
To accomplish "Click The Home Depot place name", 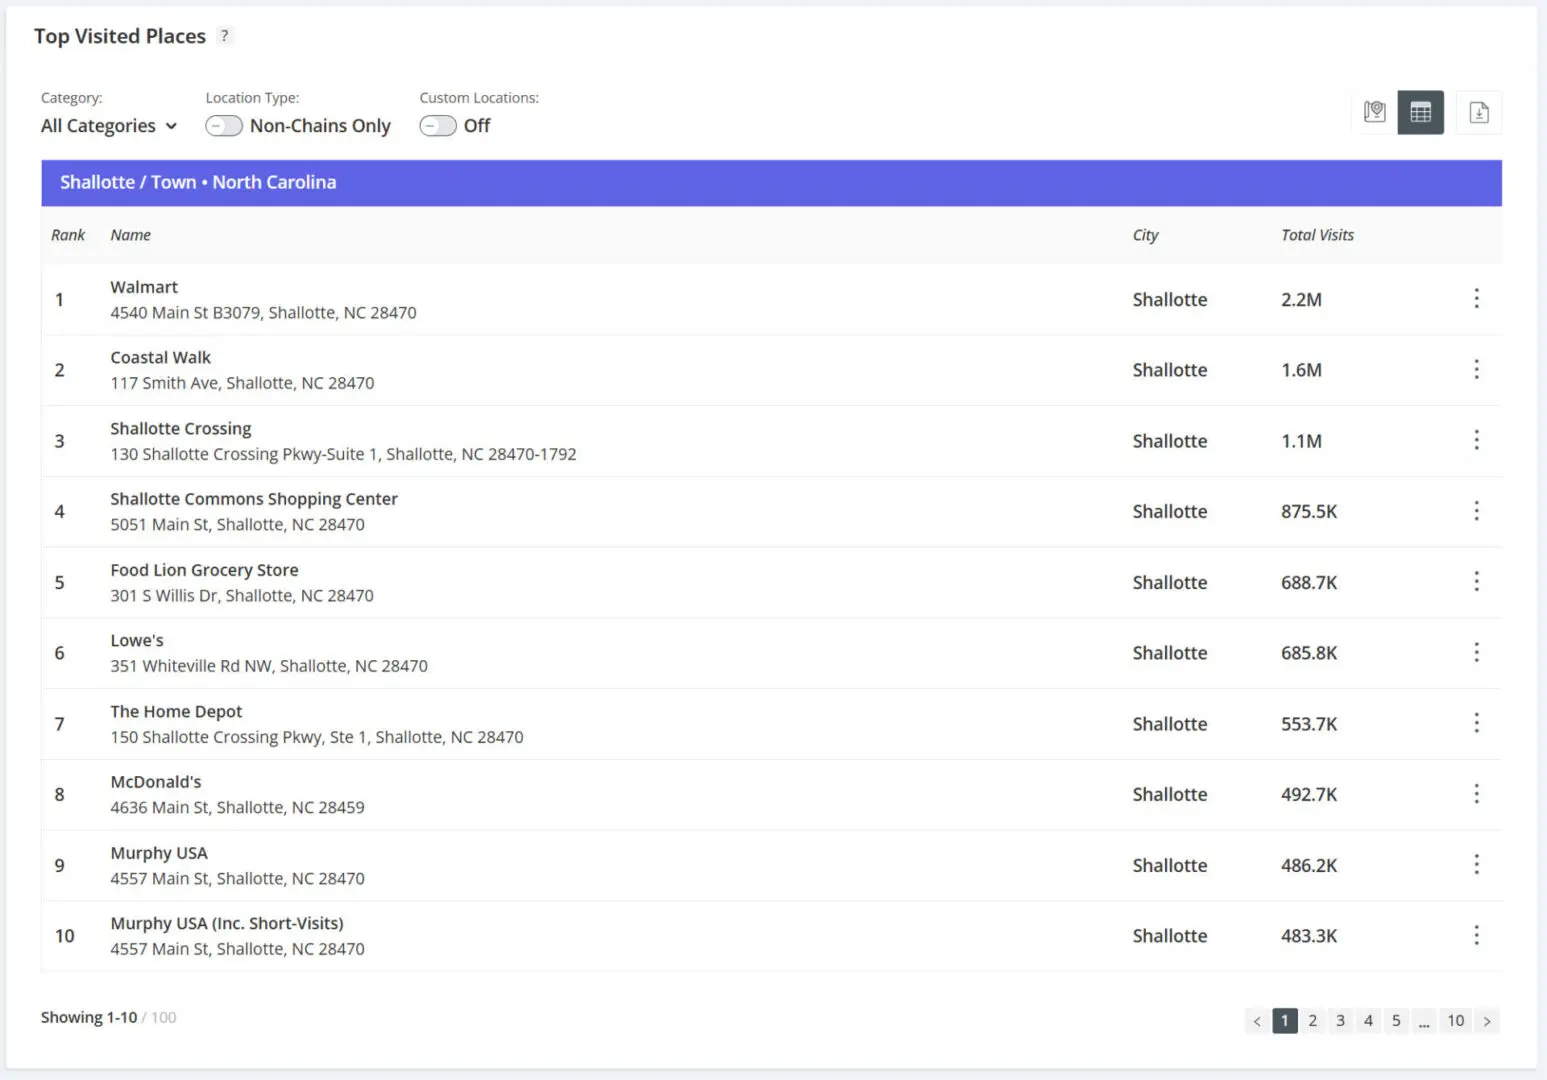I will click(x=176, y=712).
